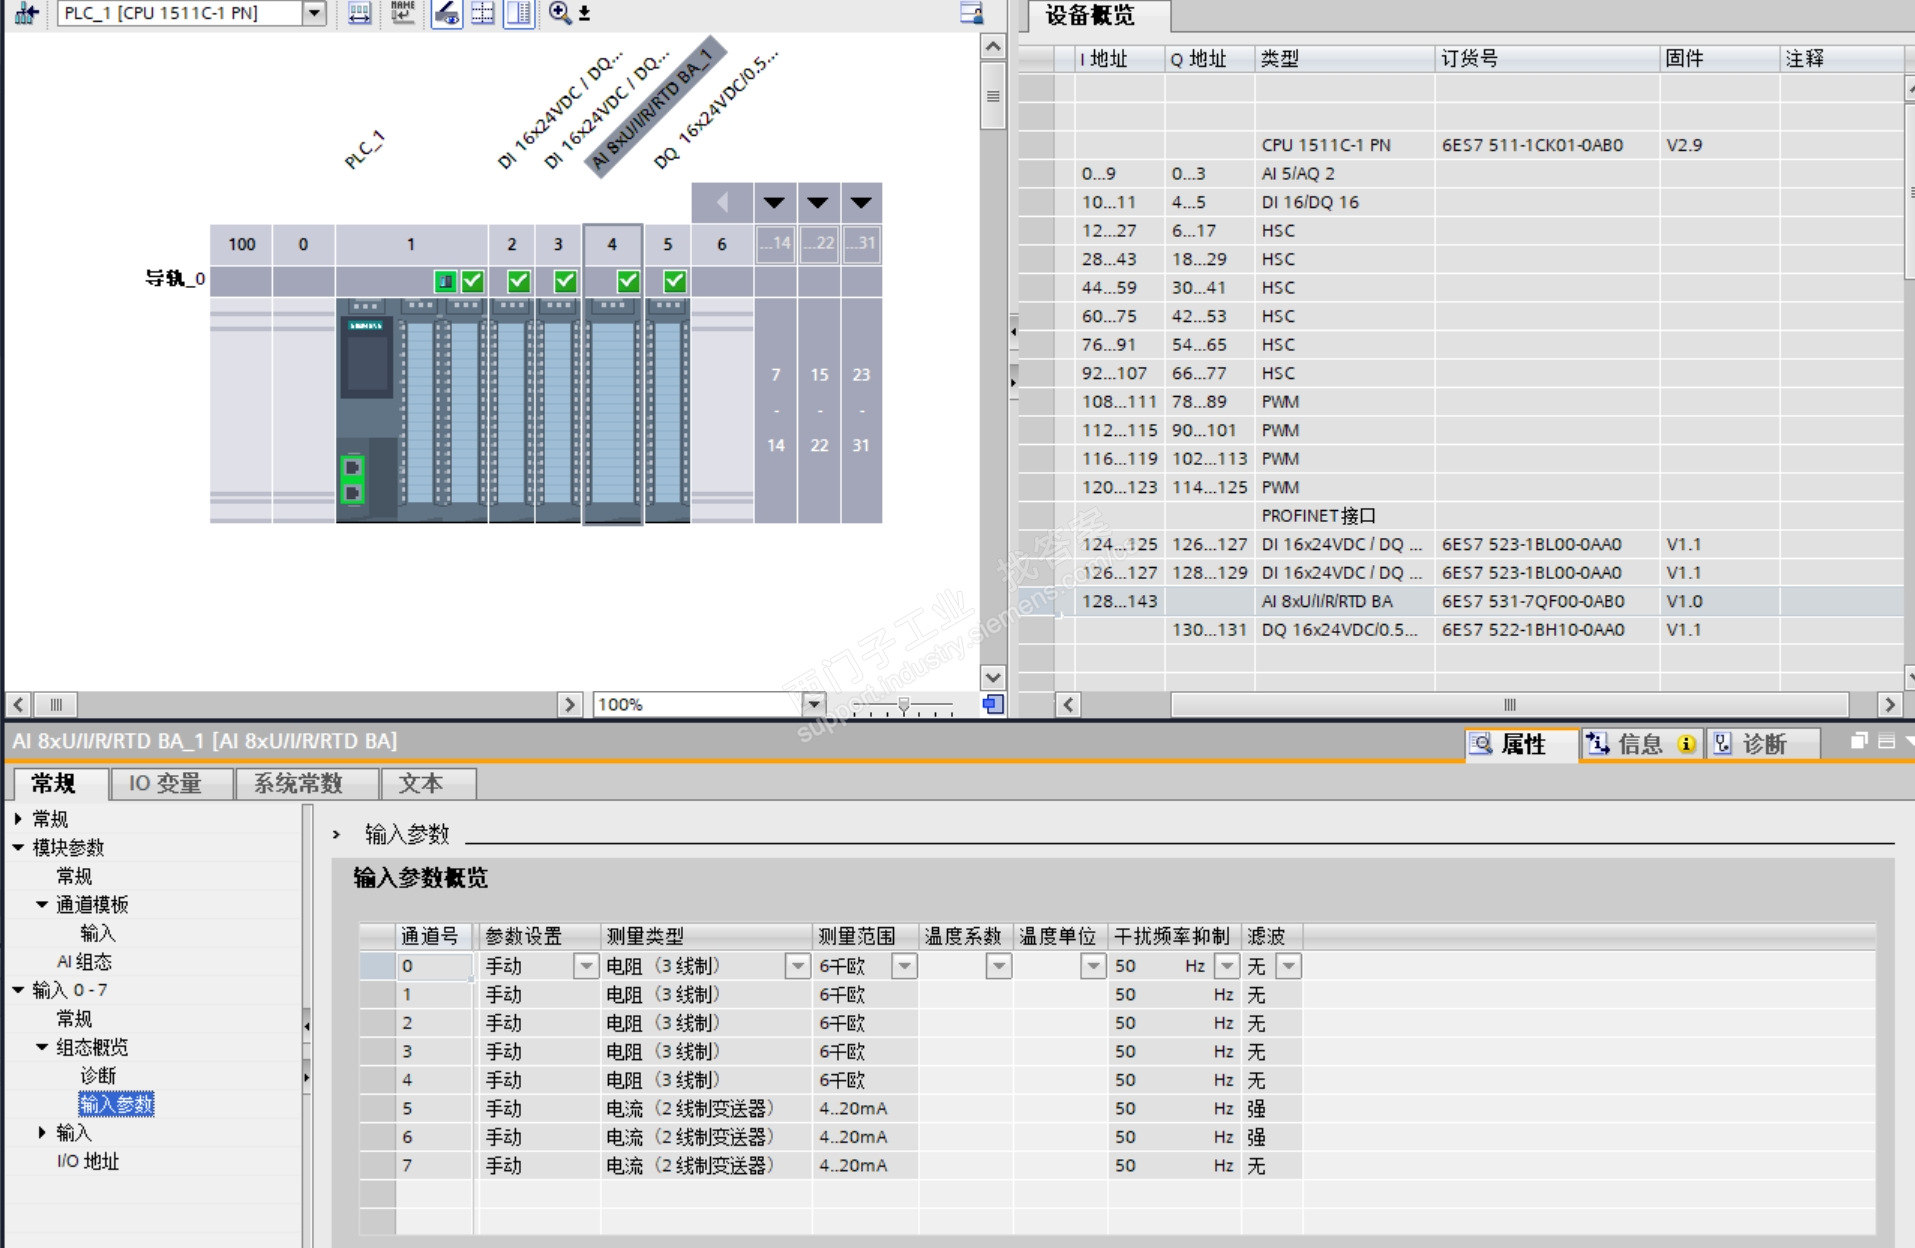1915x1248 pixels.
Task: Select the DQ module in slot 5
Action: tap(667, 410)
